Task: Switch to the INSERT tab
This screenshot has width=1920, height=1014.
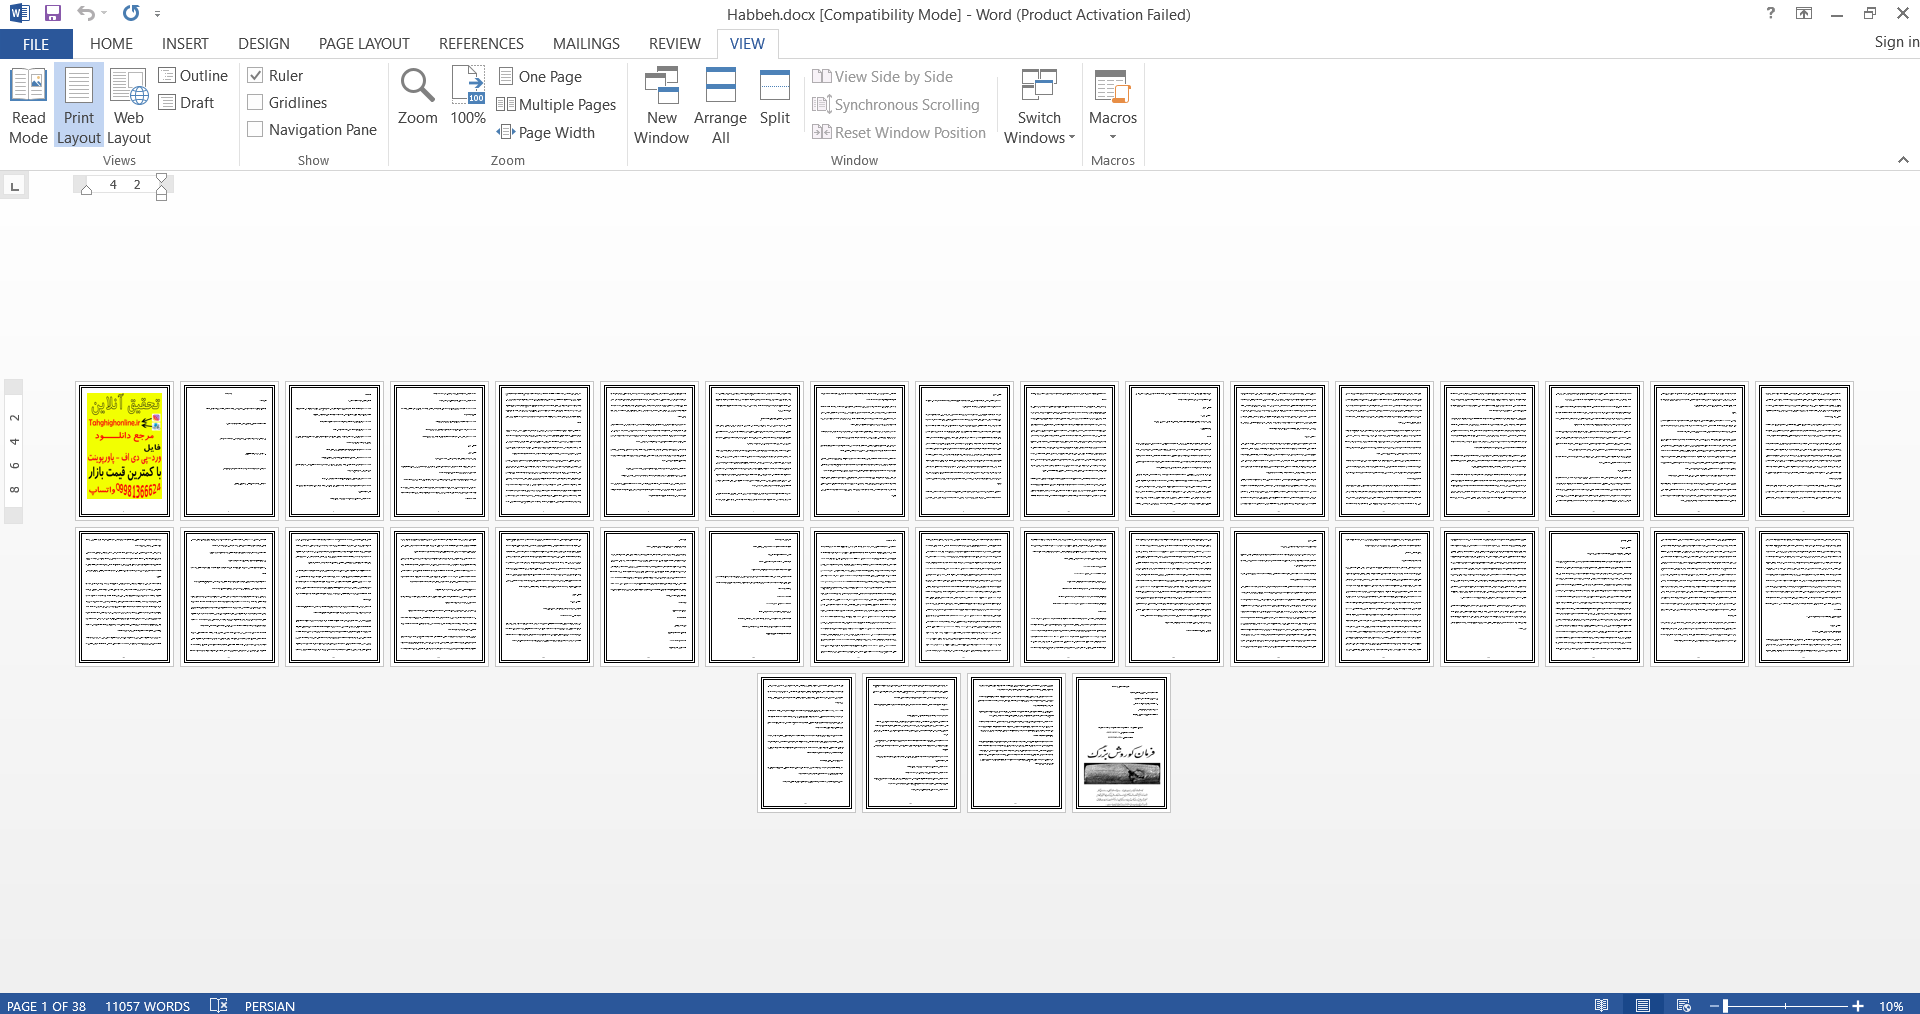Action: (x=185, y=44)
